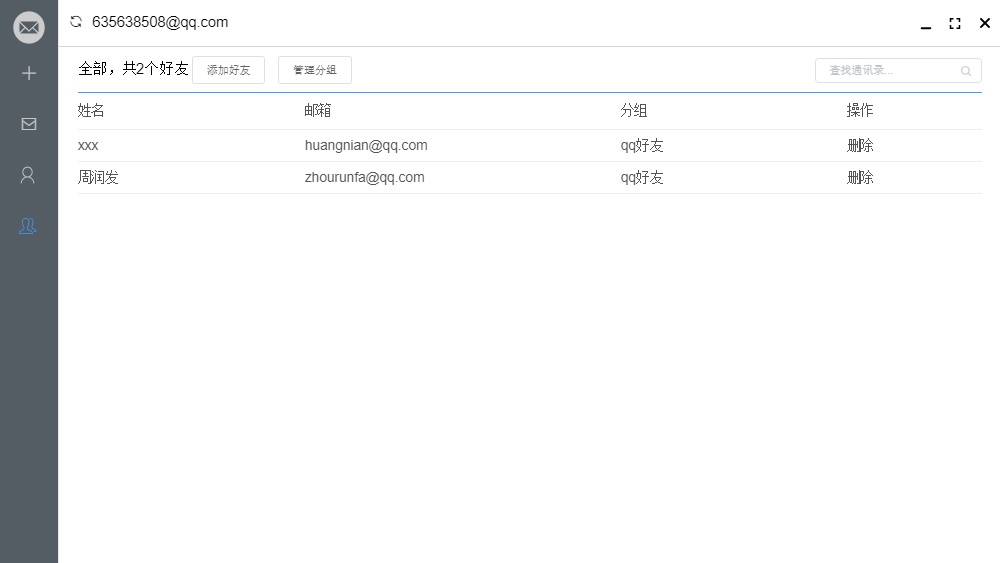
Task: Select the zhourunfa@qq.com email cell
Action: coord(364,178)
